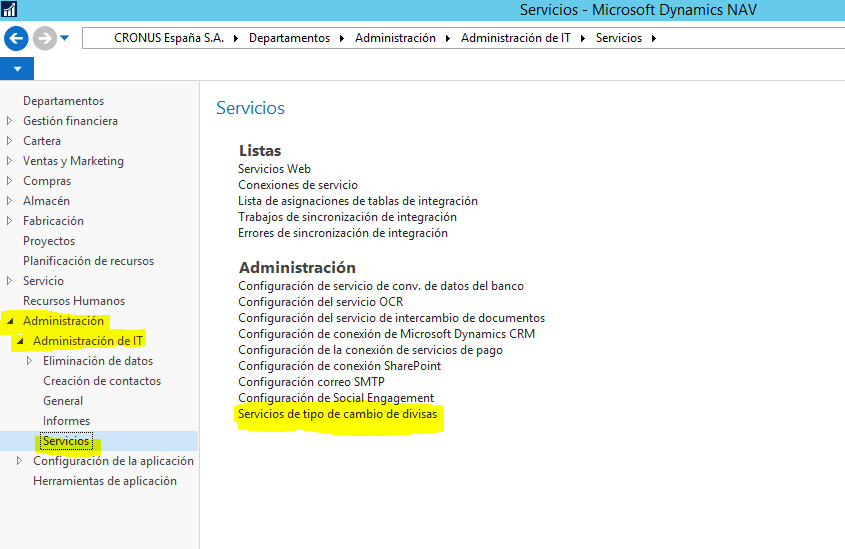Expand the Fabricación tree node
The width and height of the screenshot is (845, 549).
(9, 220)
